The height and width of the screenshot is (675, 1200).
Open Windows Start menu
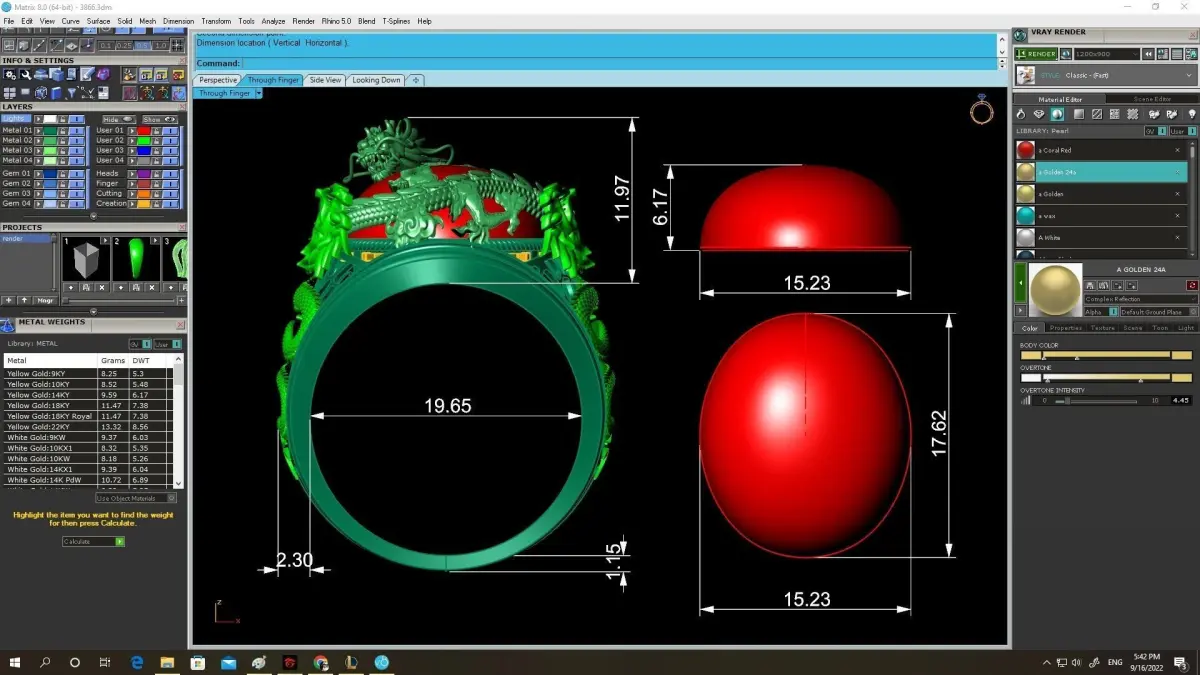pyautogui.click(x=15, y=662)
